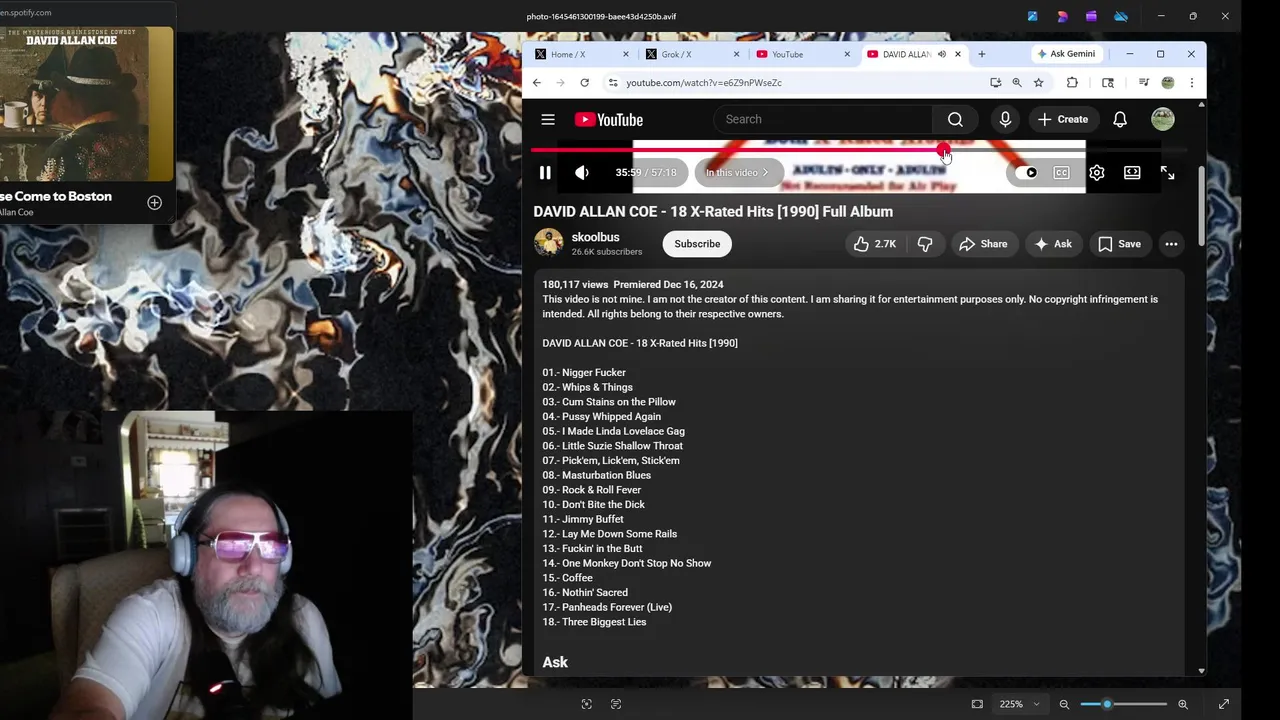1280x720 pixels.
Task: Install app icon in address bar
Action: [995, 83]
